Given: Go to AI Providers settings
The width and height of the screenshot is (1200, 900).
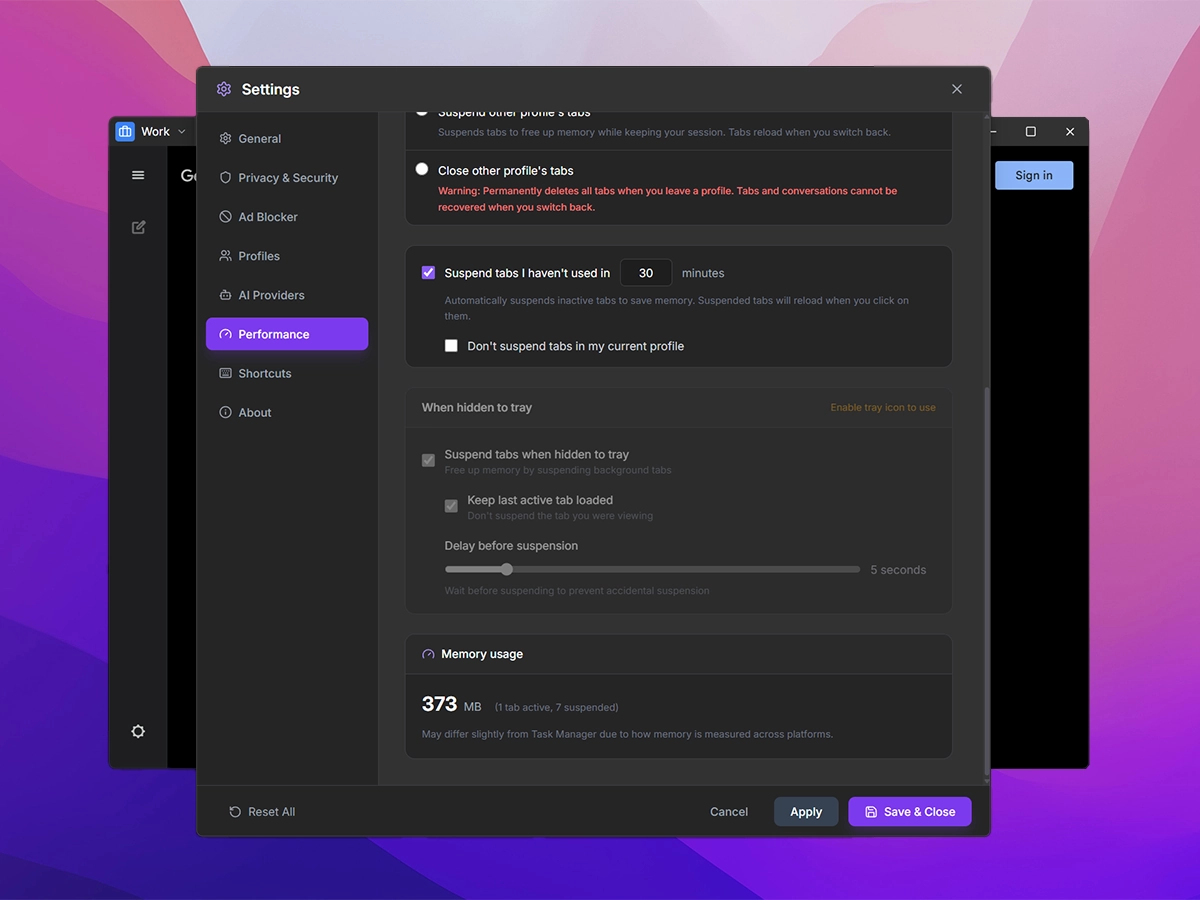Looking at the screenshot, I should (x=270, y=295).
